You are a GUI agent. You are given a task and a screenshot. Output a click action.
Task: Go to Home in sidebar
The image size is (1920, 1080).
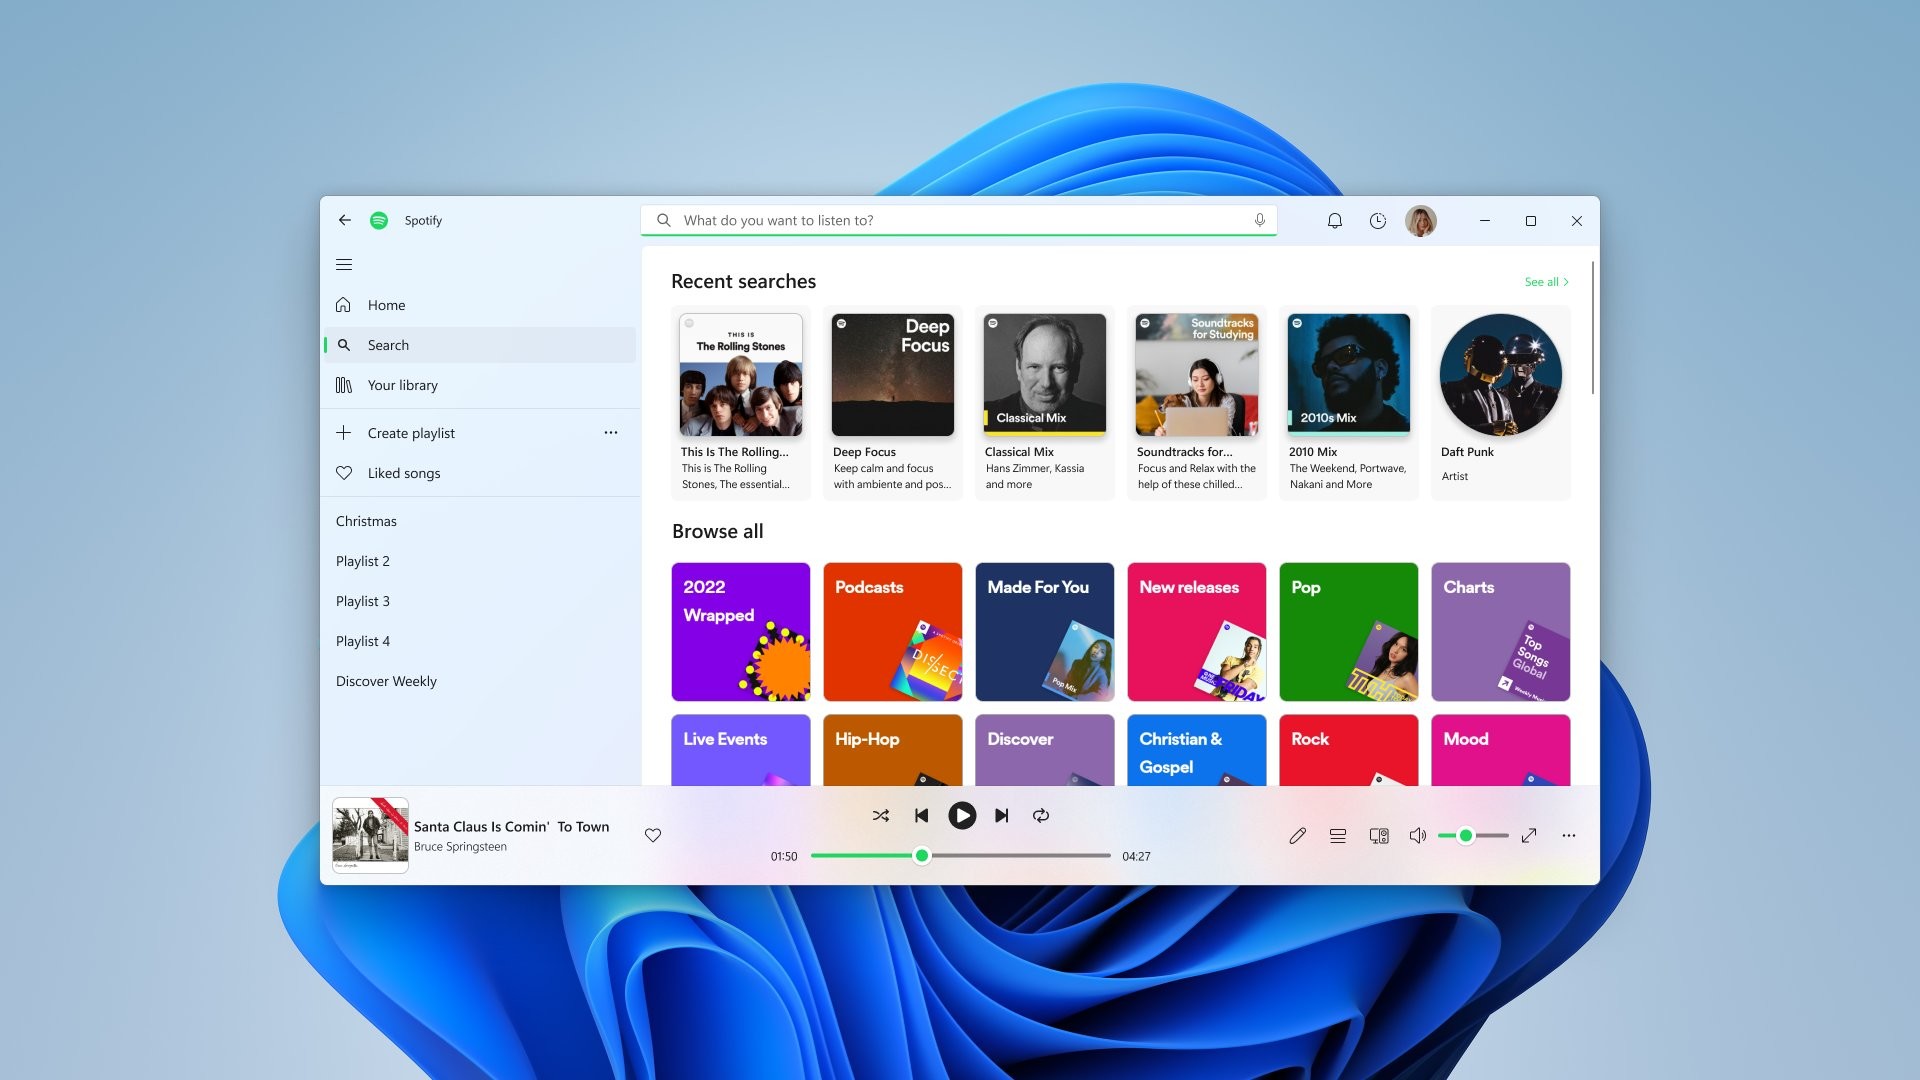pyautogui.click(x=386, y=305)
